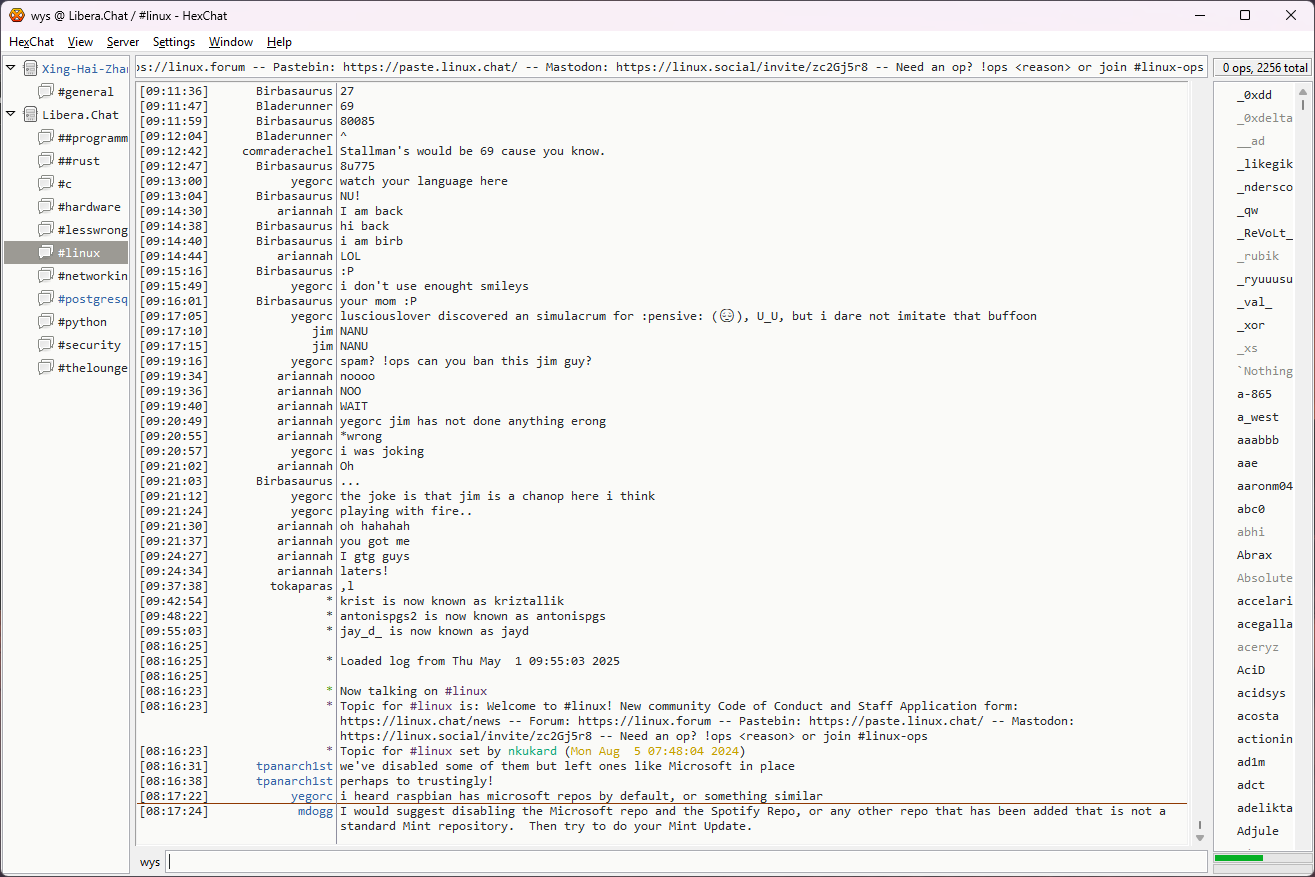Click the #security channel icon
This screenshot has height=877, width=1315.
pyautogui.click(x=46, y=345)
